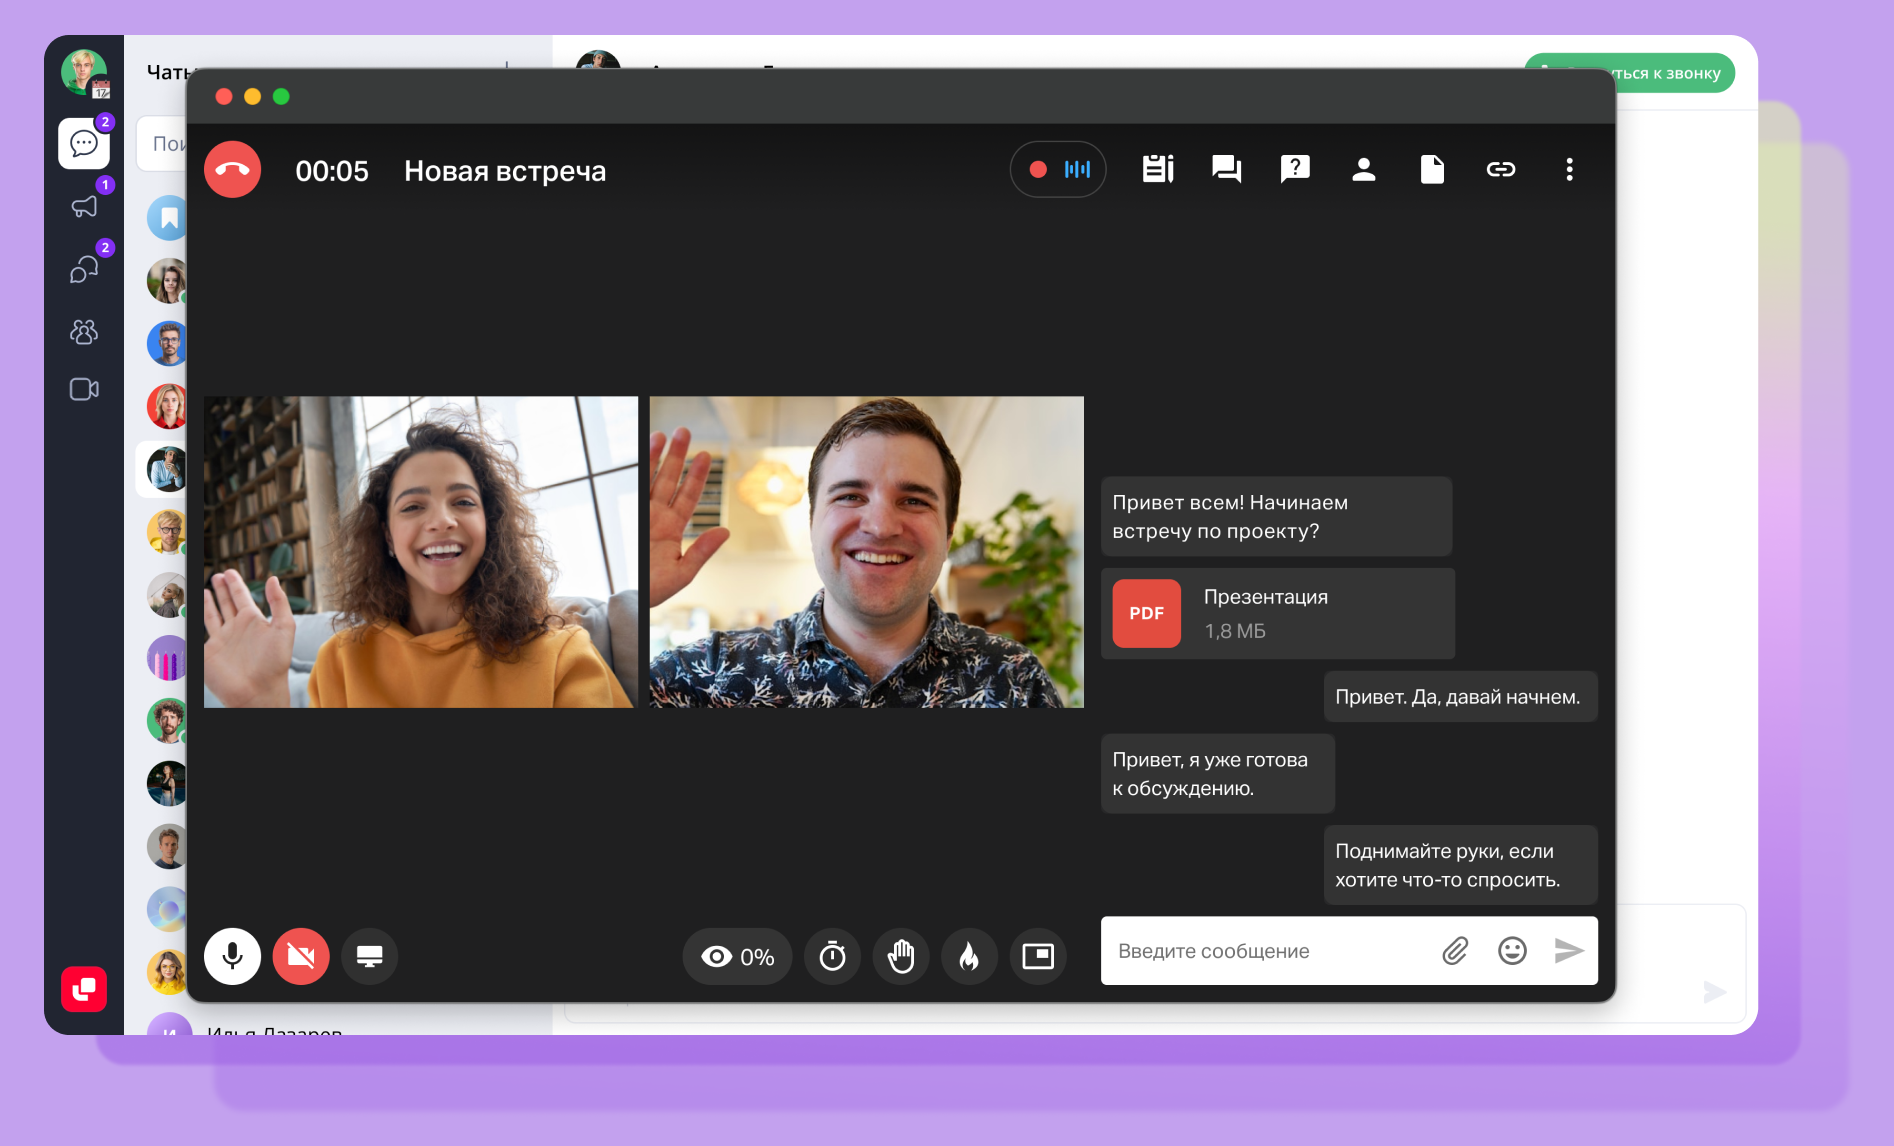Viewport: 1894px width, 1146px height.
Task: Click the message 'Привет. Да, давай начнем.'
Action: (x=1460, y=696)
